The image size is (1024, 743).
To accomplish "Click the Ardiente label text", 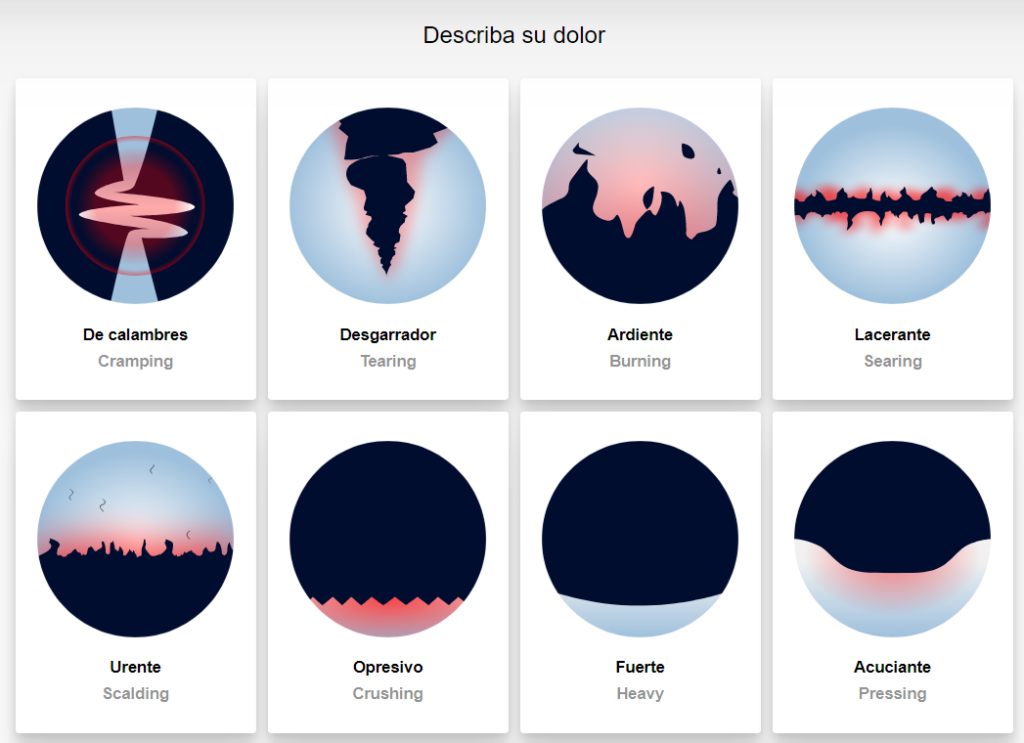I will point(640,335).
